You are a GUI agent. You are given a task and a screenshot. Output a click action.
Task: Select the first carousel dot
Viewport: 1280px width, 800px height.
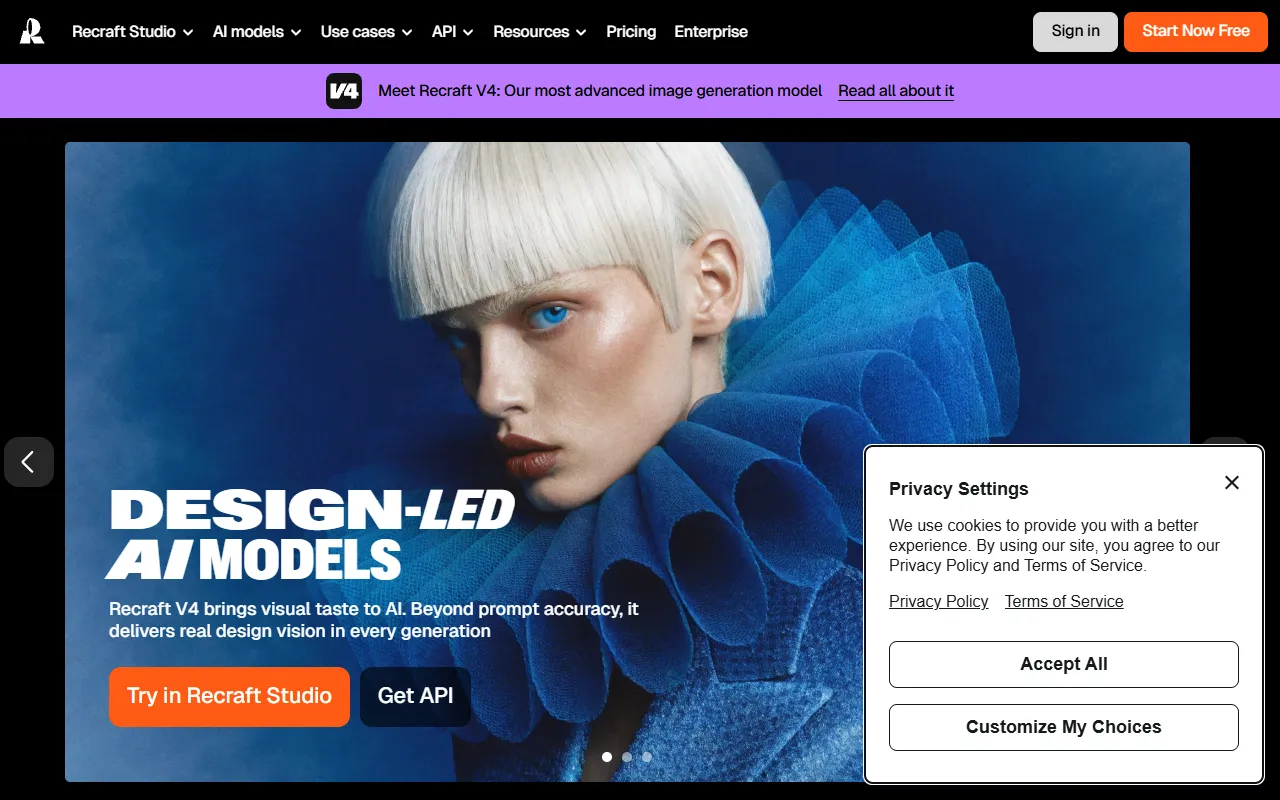[x=607, y=757]
